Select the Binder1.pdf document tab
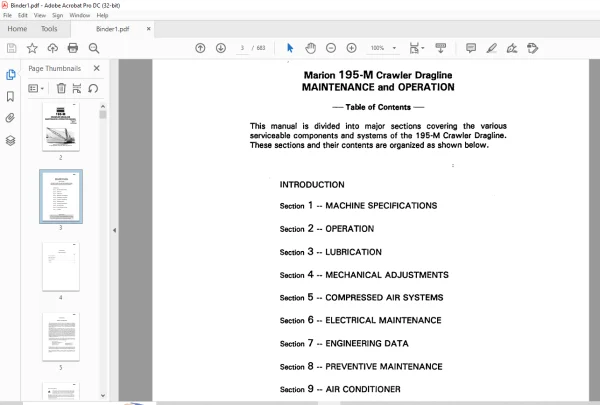Image resolution: width=600 pixels, height=405 pixels. point(112,29)
